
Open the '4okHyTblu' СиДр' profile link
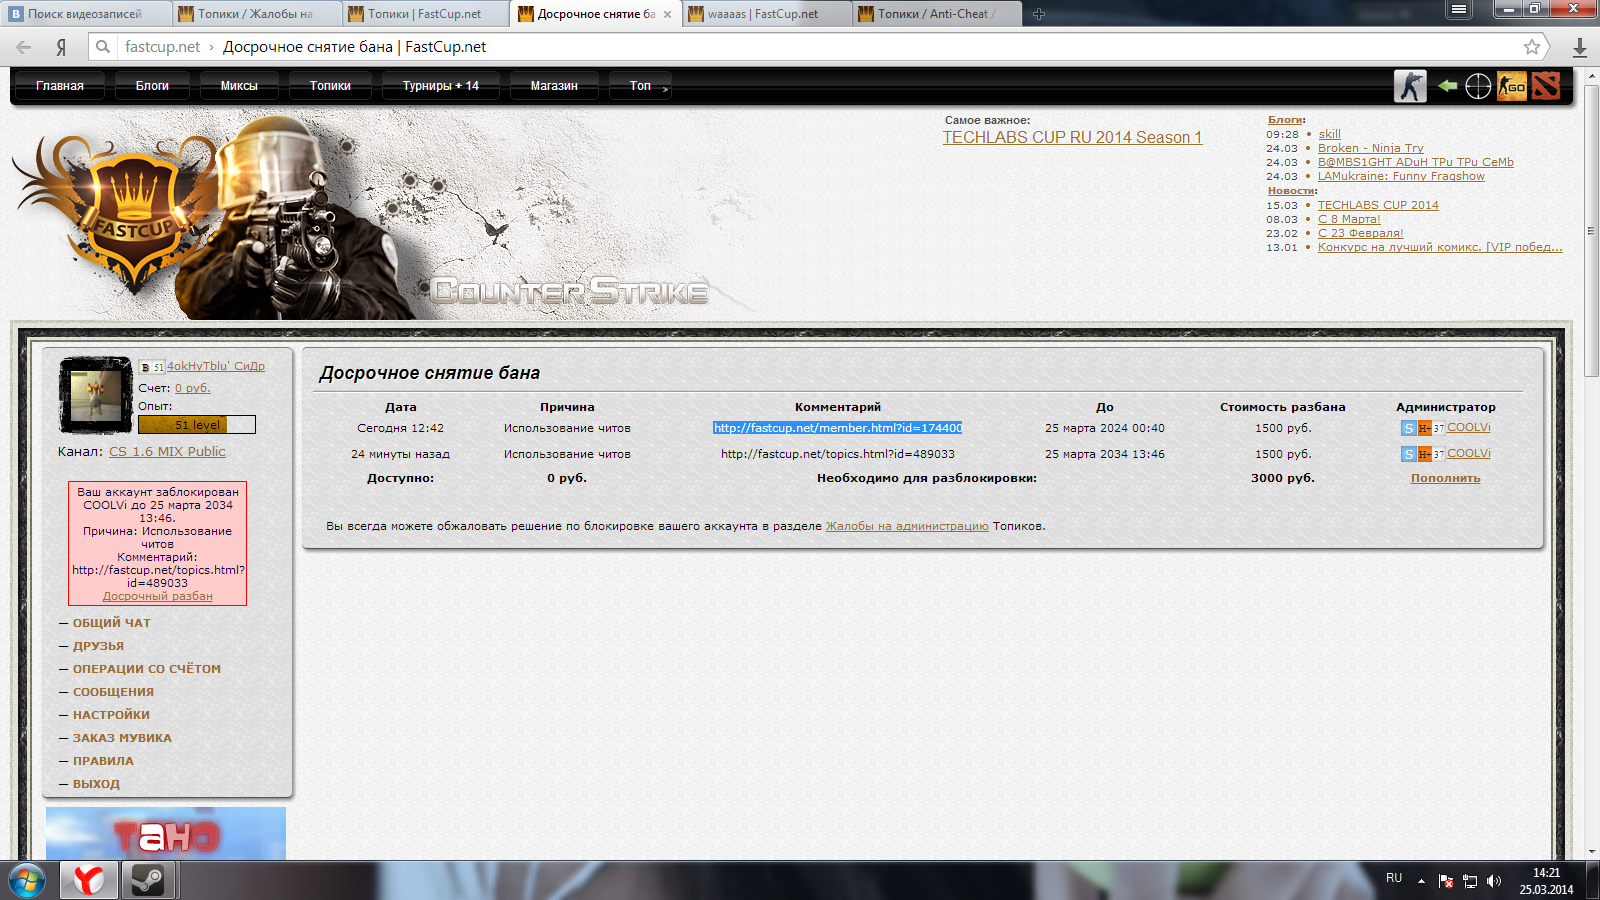tap(216, 366)
